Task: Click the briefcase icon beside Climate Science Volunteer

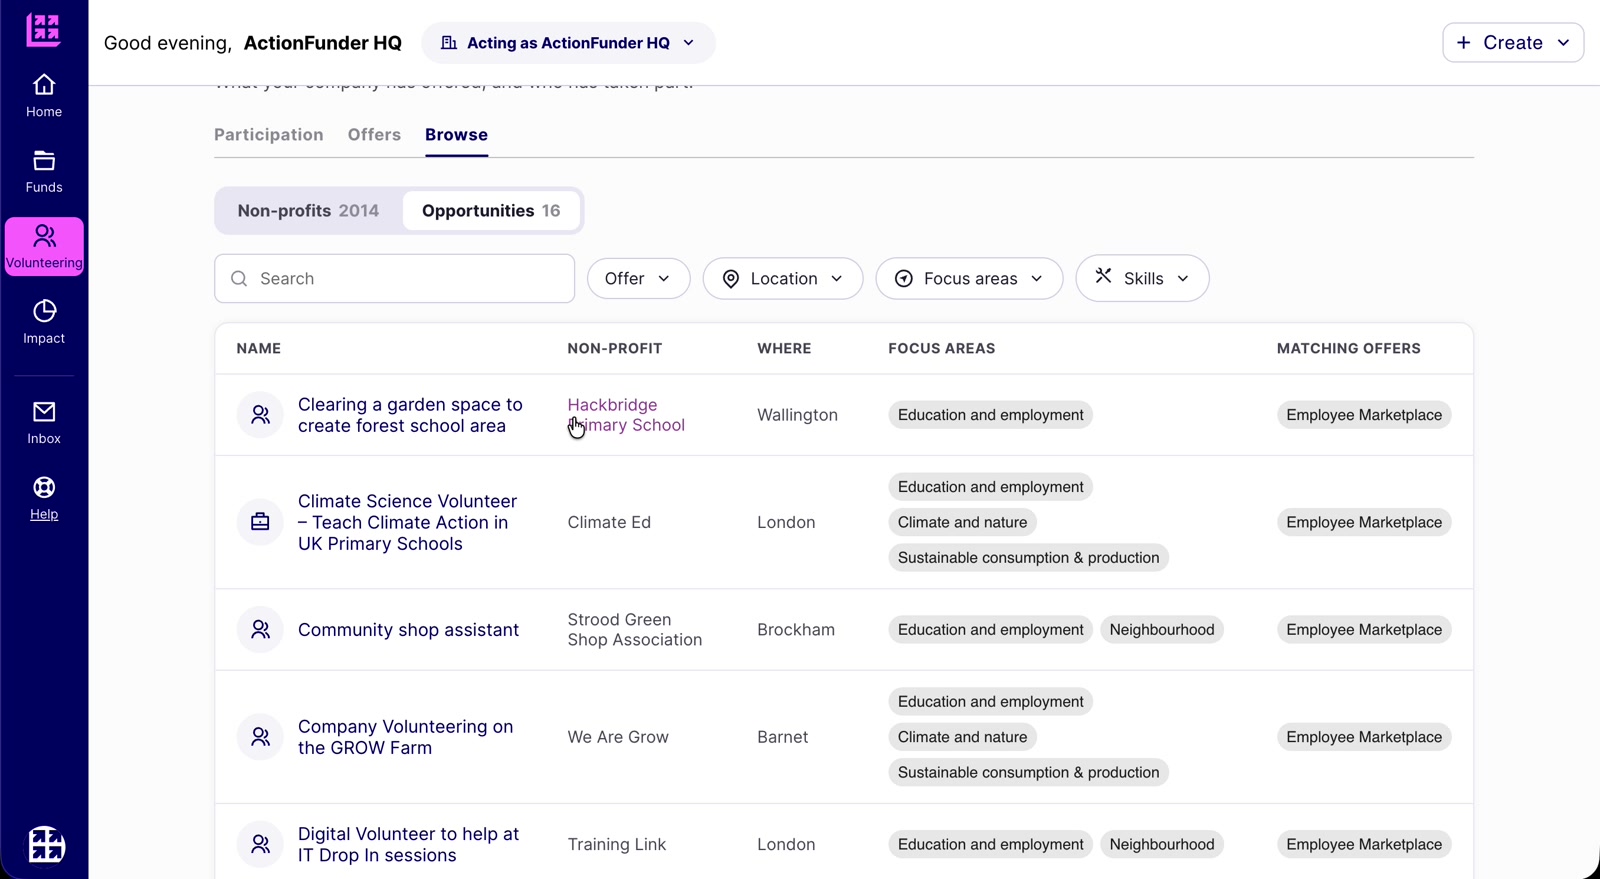Action: tap(260, 522)
